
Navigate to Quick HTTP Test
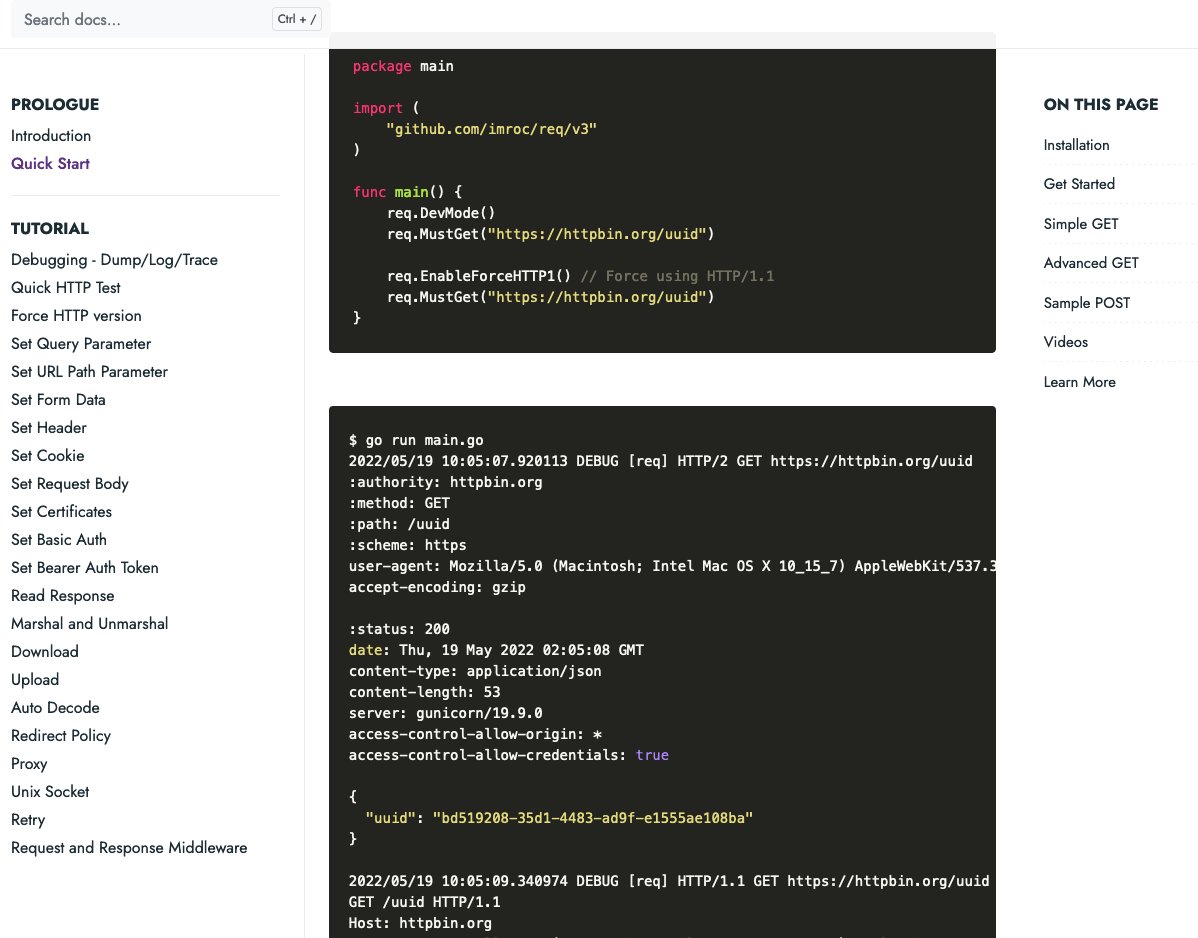click(x=65, y=287)
